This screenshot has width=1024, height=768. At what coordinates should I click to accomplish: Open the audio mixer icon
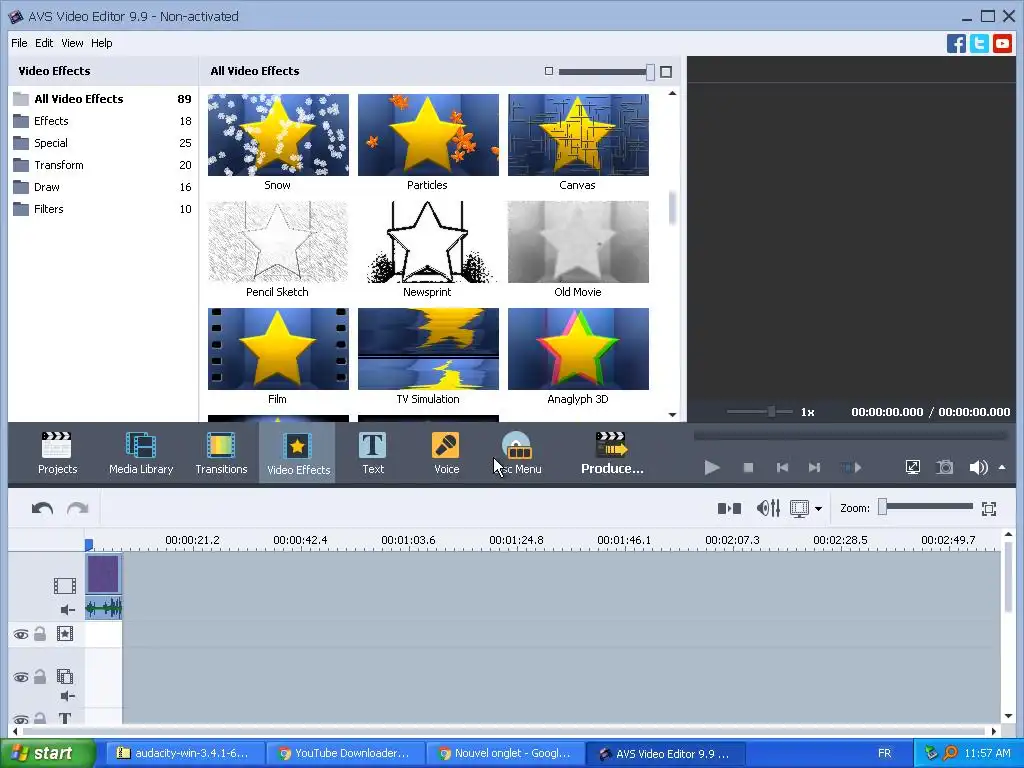point(768,508)
